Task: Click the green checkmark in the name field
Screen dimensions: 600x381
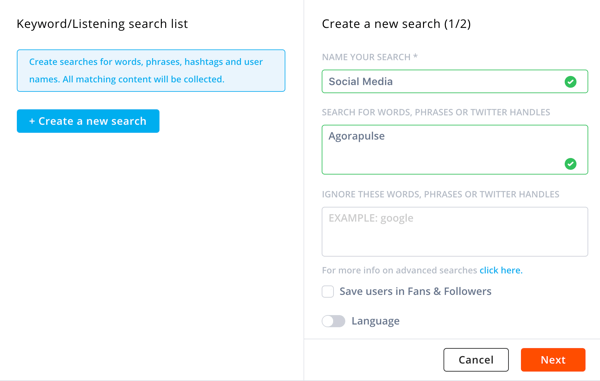Action: tap(570, 81)
